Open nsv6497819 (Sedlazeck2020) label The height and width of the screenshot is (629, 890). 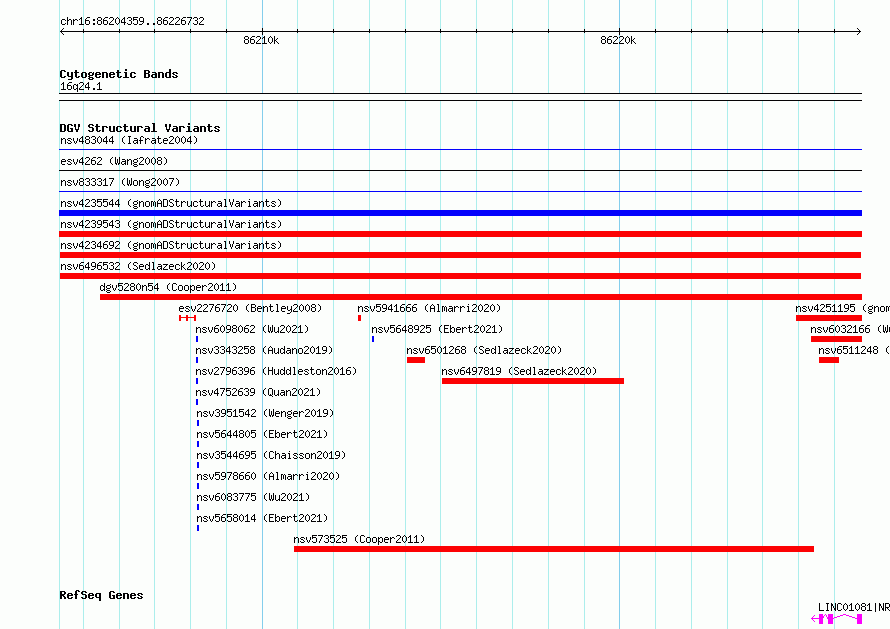pos(519,371)
